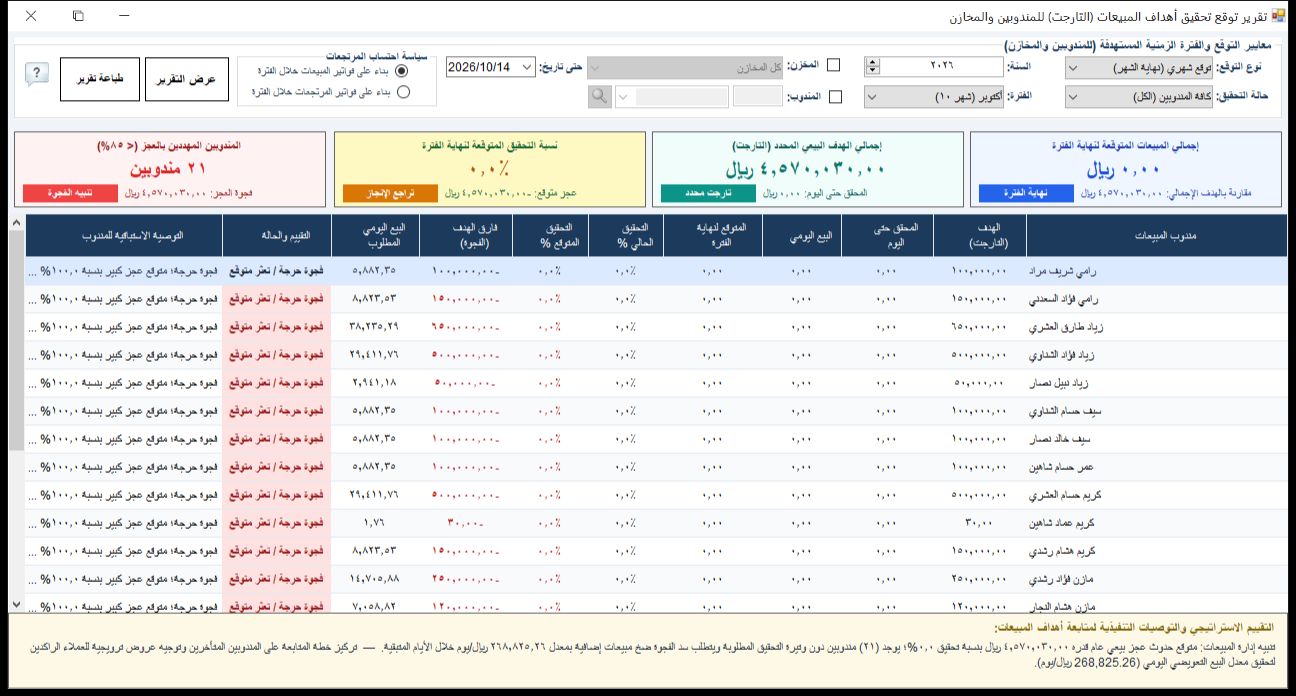The width and height of the screenshot is (1296, 696).
Task: Click the ٤,٥٧٠,٠٣٠,٠٠ ريال total target figure
Action: coord(806,169)
